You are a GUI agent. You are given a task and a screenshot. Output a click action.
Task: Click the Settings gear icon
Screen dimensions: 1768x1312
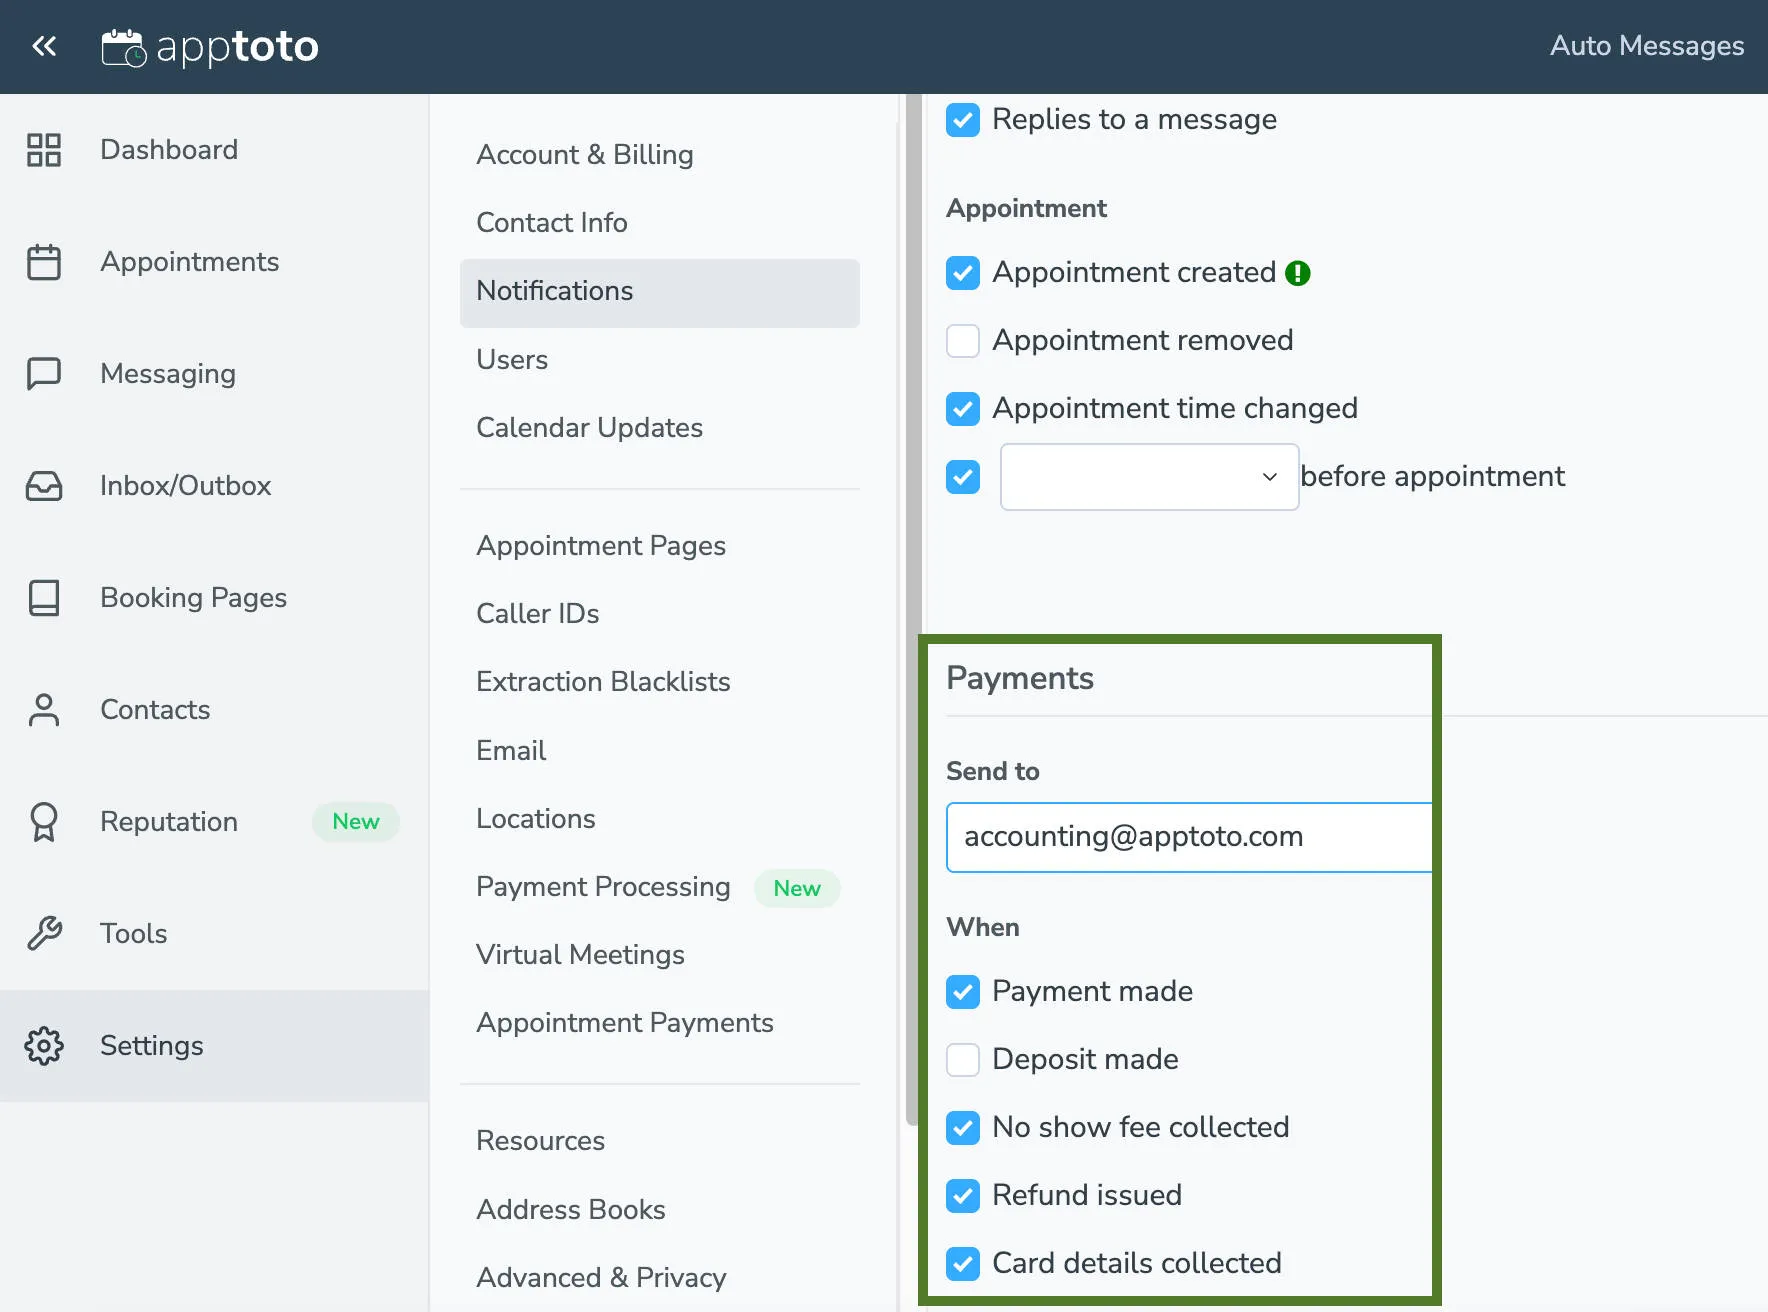tap(44, 1045)
